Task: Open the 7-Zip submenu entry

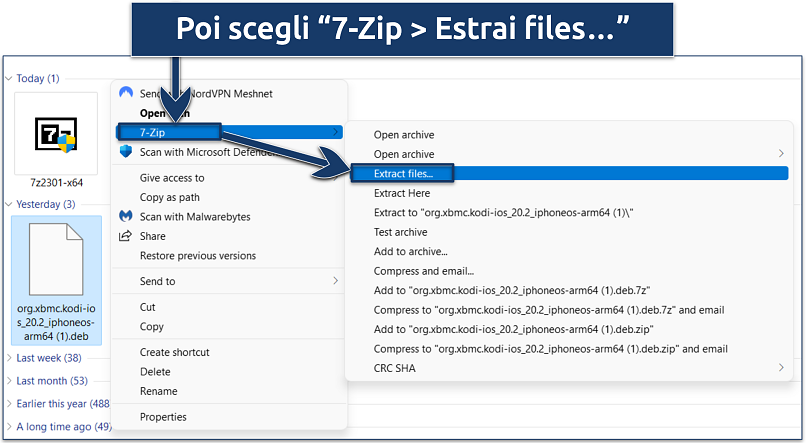Action: (x=230, y=132)
